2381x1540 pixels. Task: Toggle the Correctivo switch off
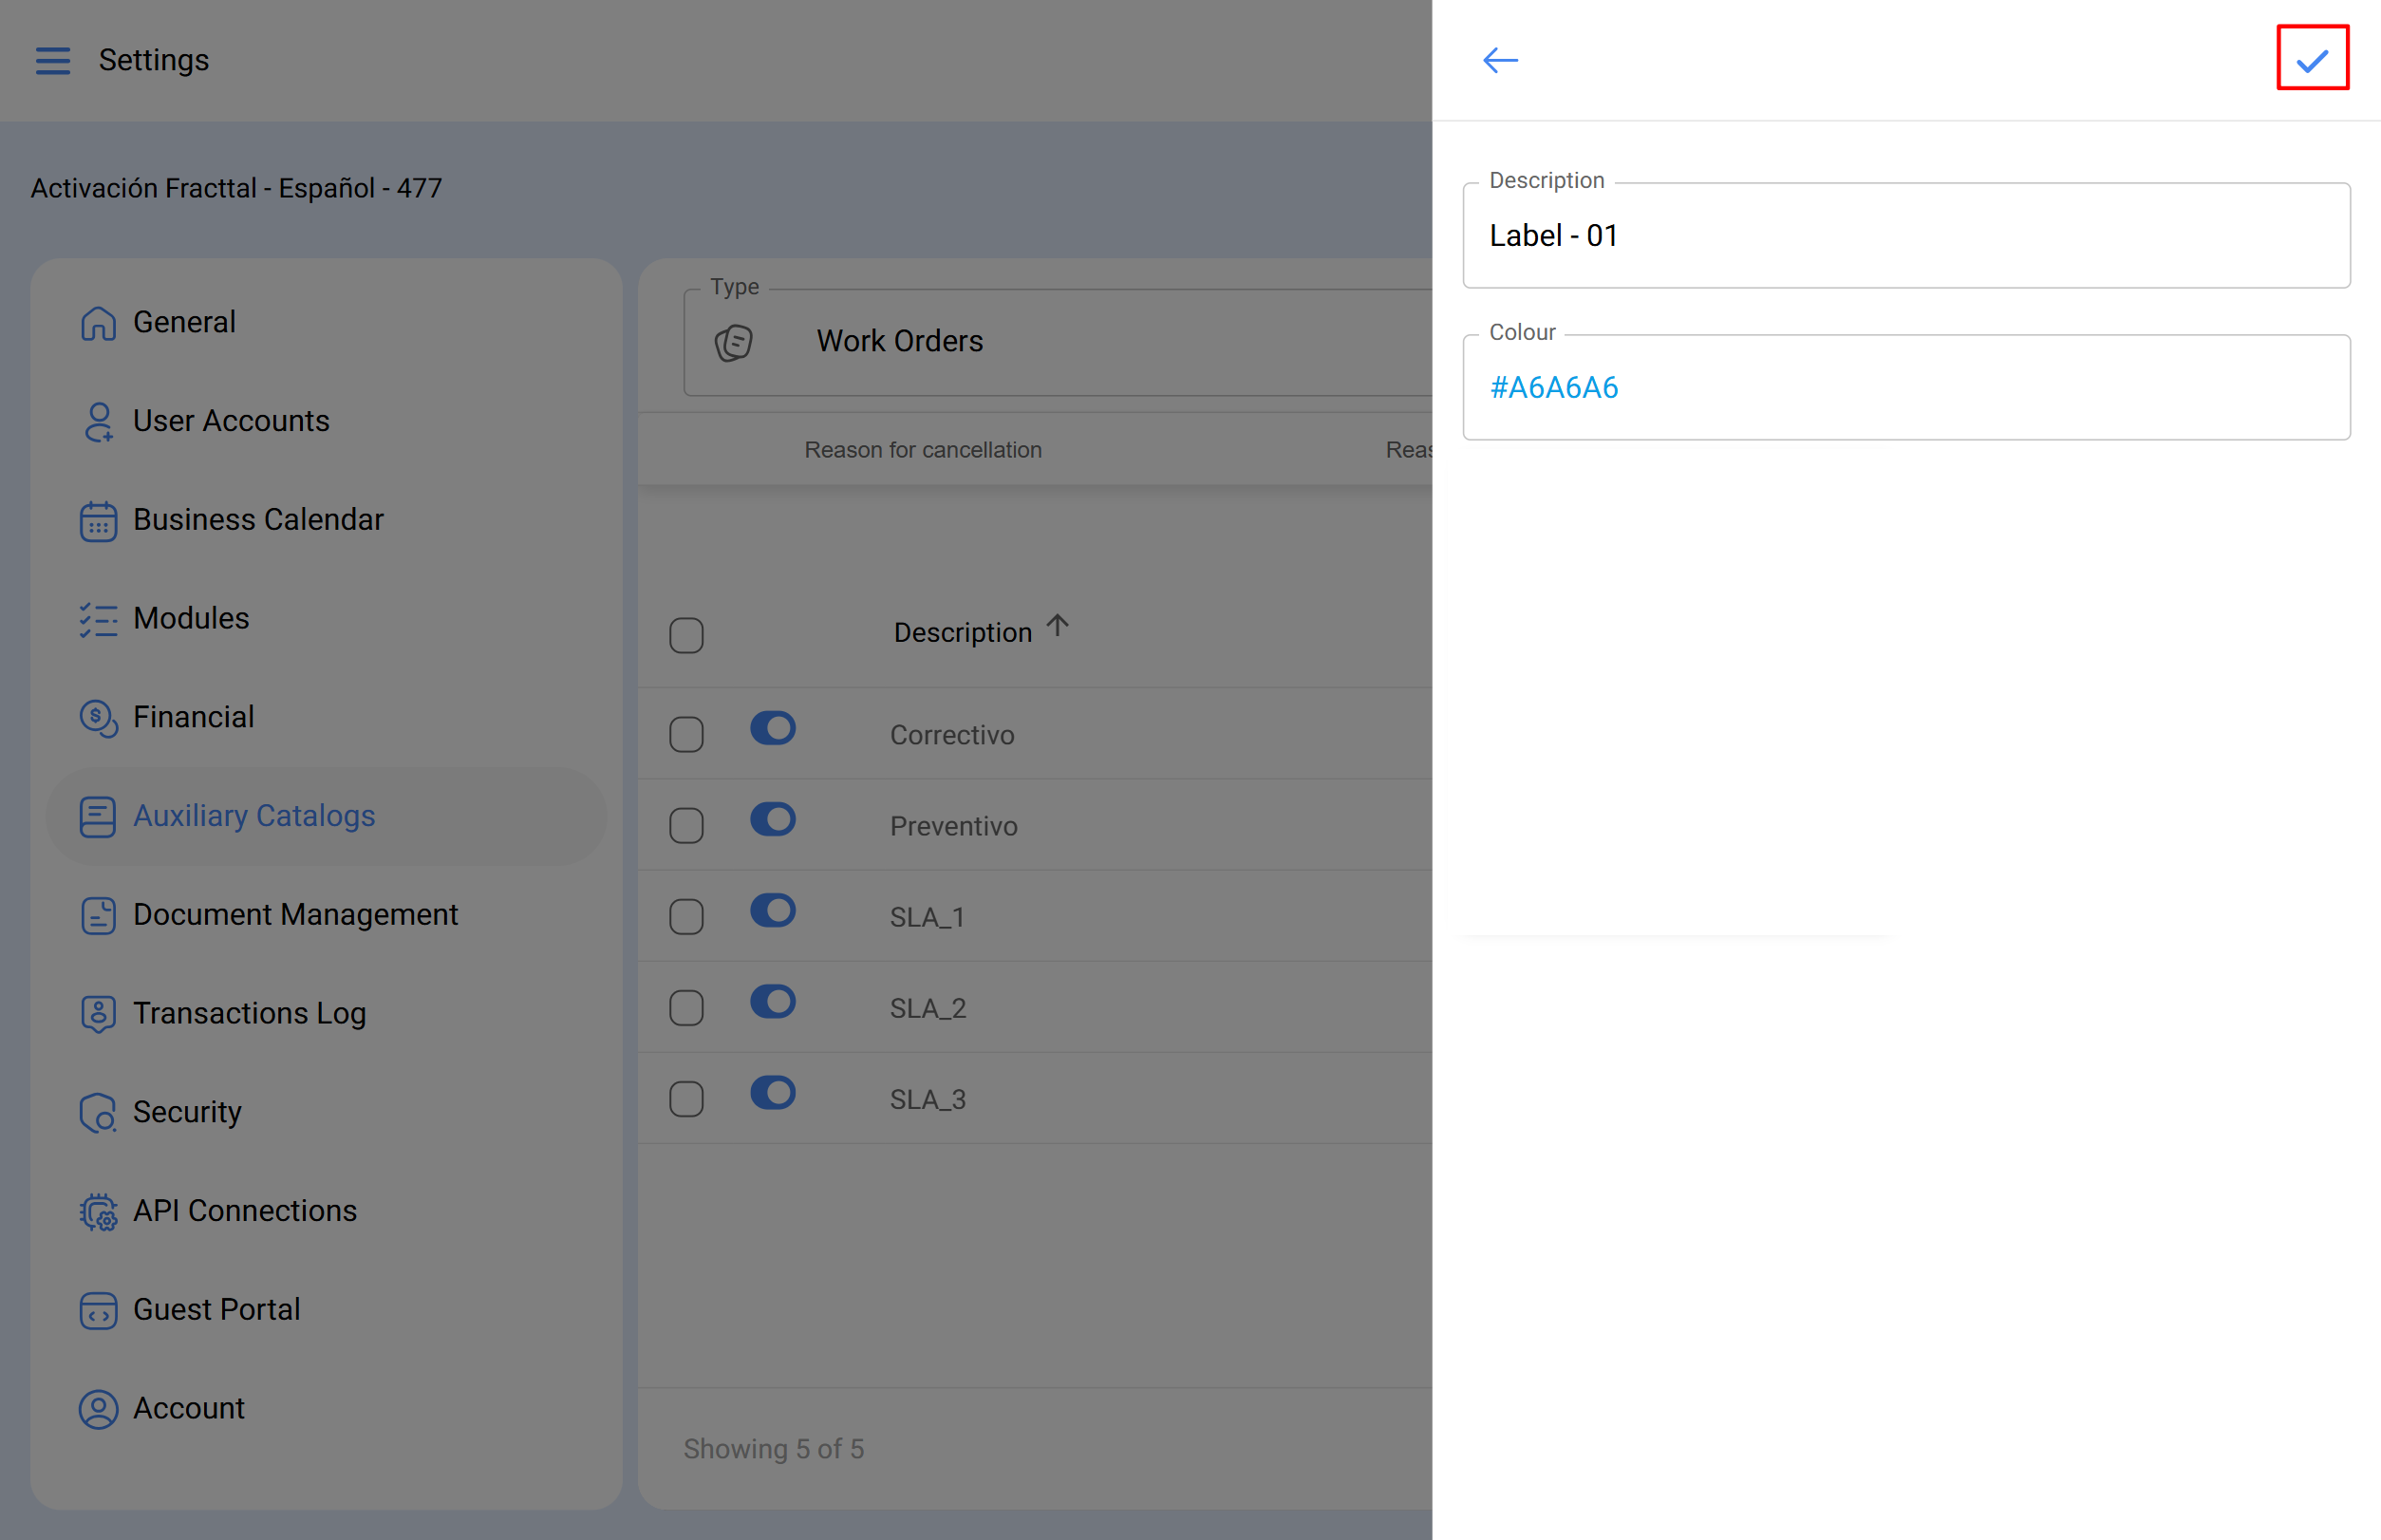point(772,728)
